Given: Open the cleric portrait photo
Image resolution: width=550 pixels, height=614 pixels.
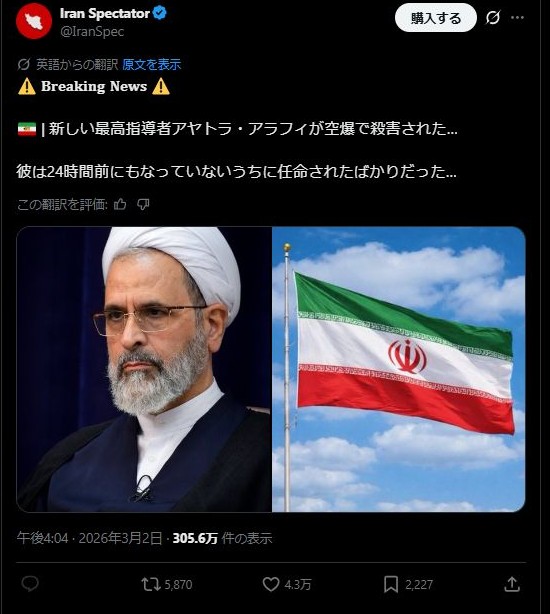Looking at the screenshot, I should pos(144,369).
